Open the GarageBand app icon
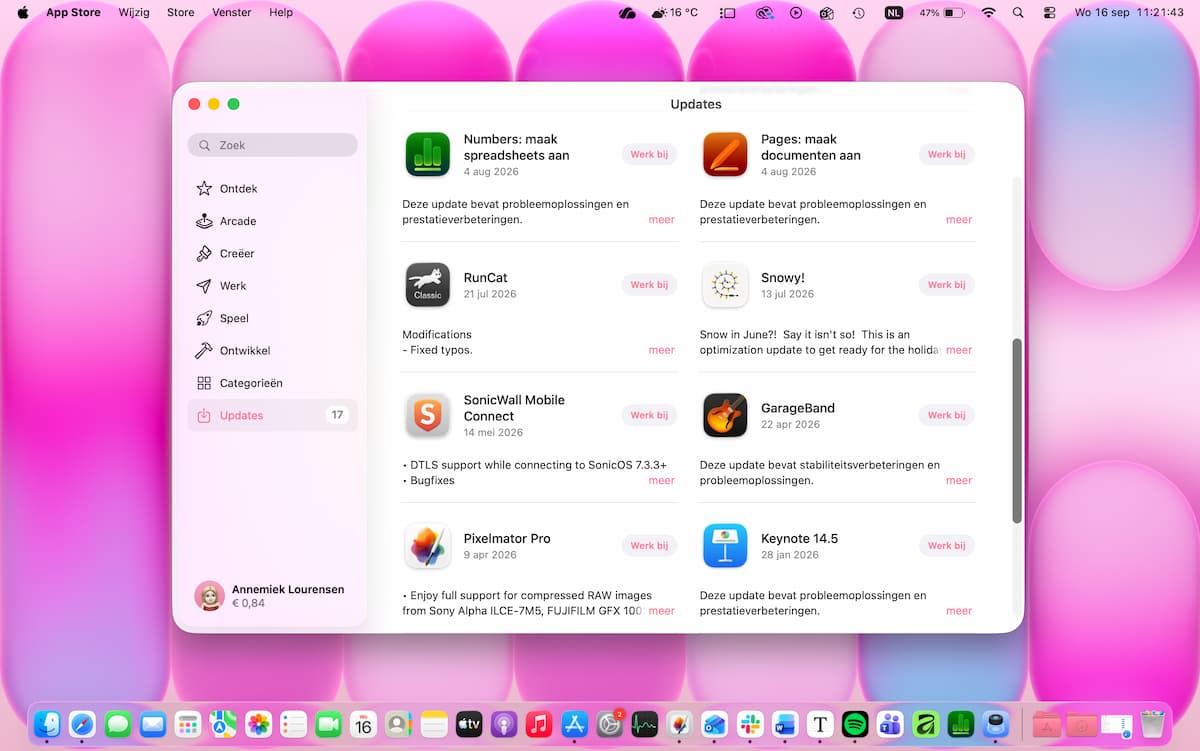The image size is (1200, 751). 725,415
